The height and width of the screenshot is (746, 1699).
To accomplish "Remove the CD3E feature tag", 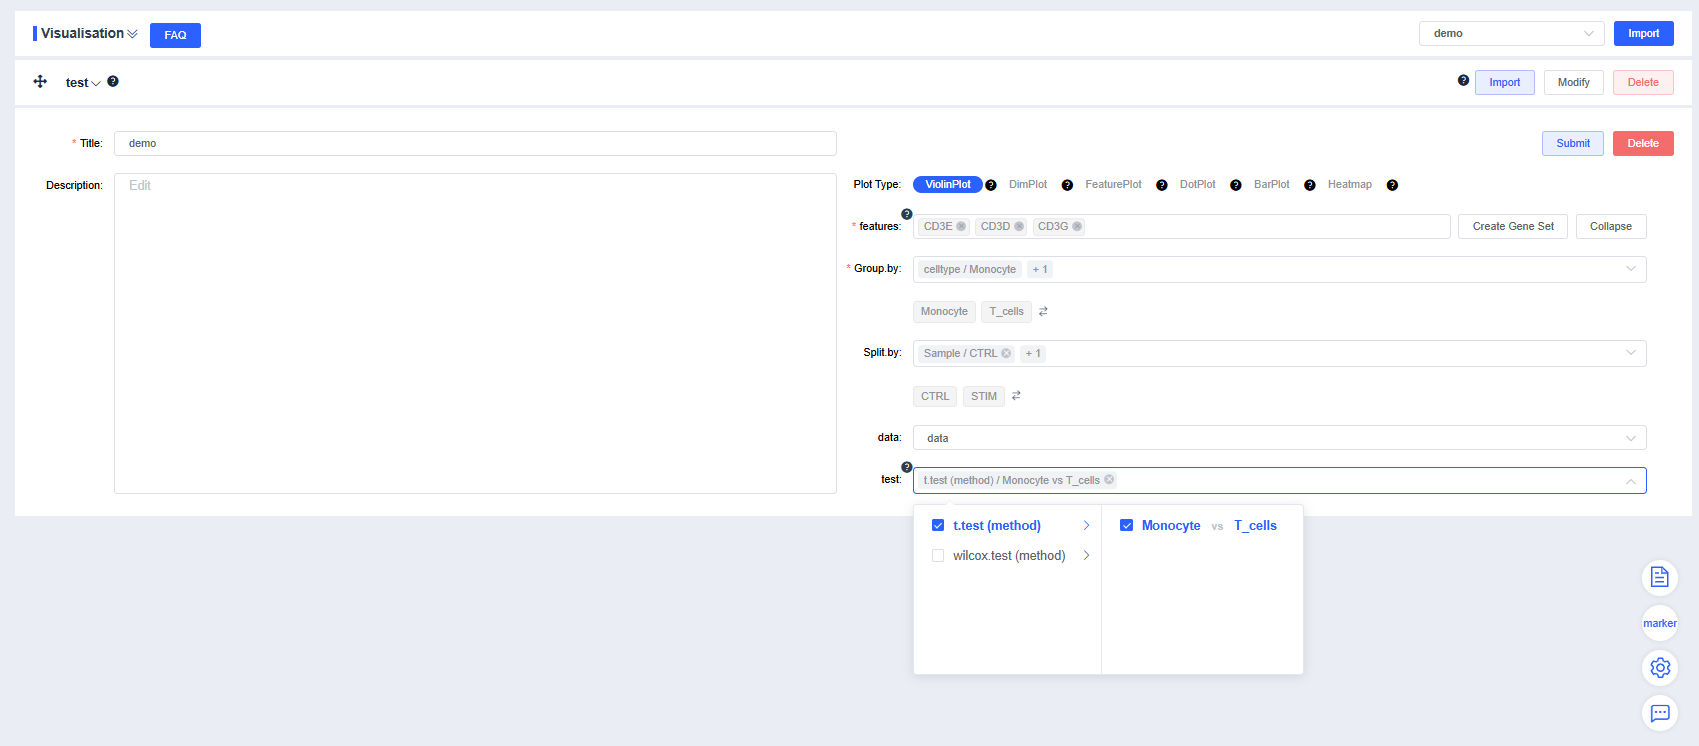I will coord(961,227).
